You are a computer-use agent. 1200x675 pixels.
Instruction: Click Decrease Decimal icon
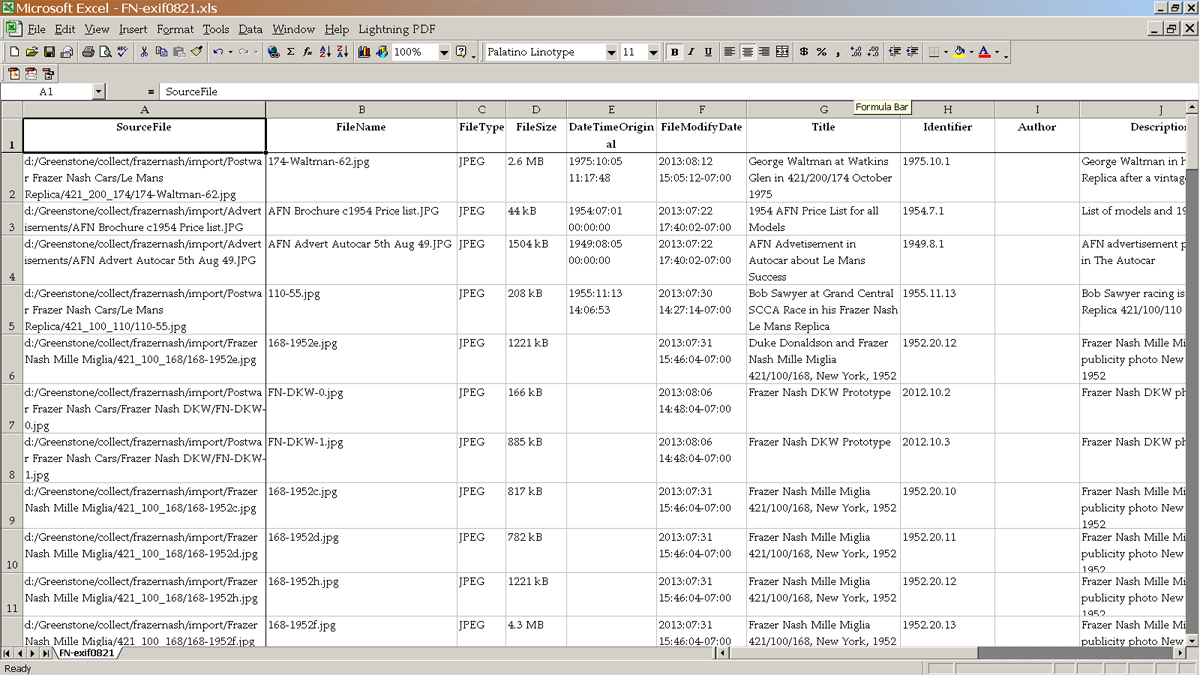[x=873, y=52]
